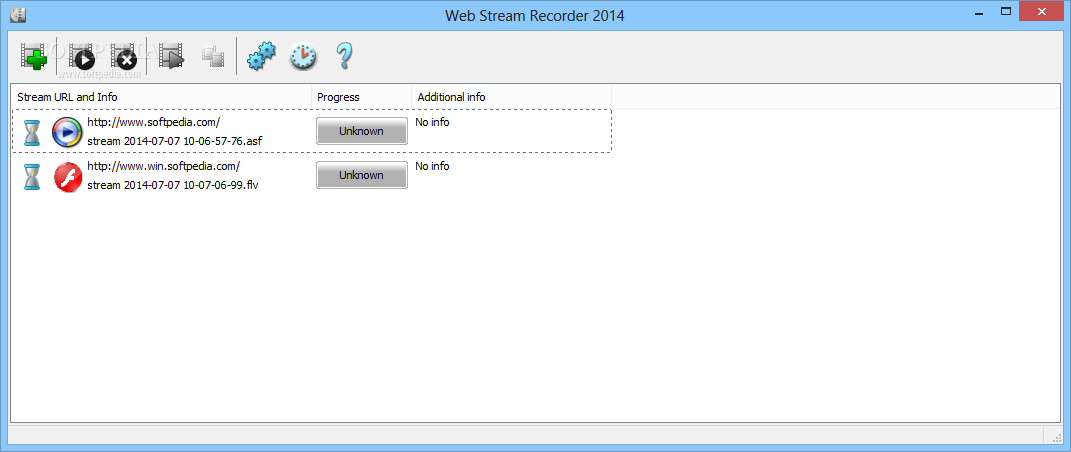Click No info text of the .asf stream

click(432, 123)
